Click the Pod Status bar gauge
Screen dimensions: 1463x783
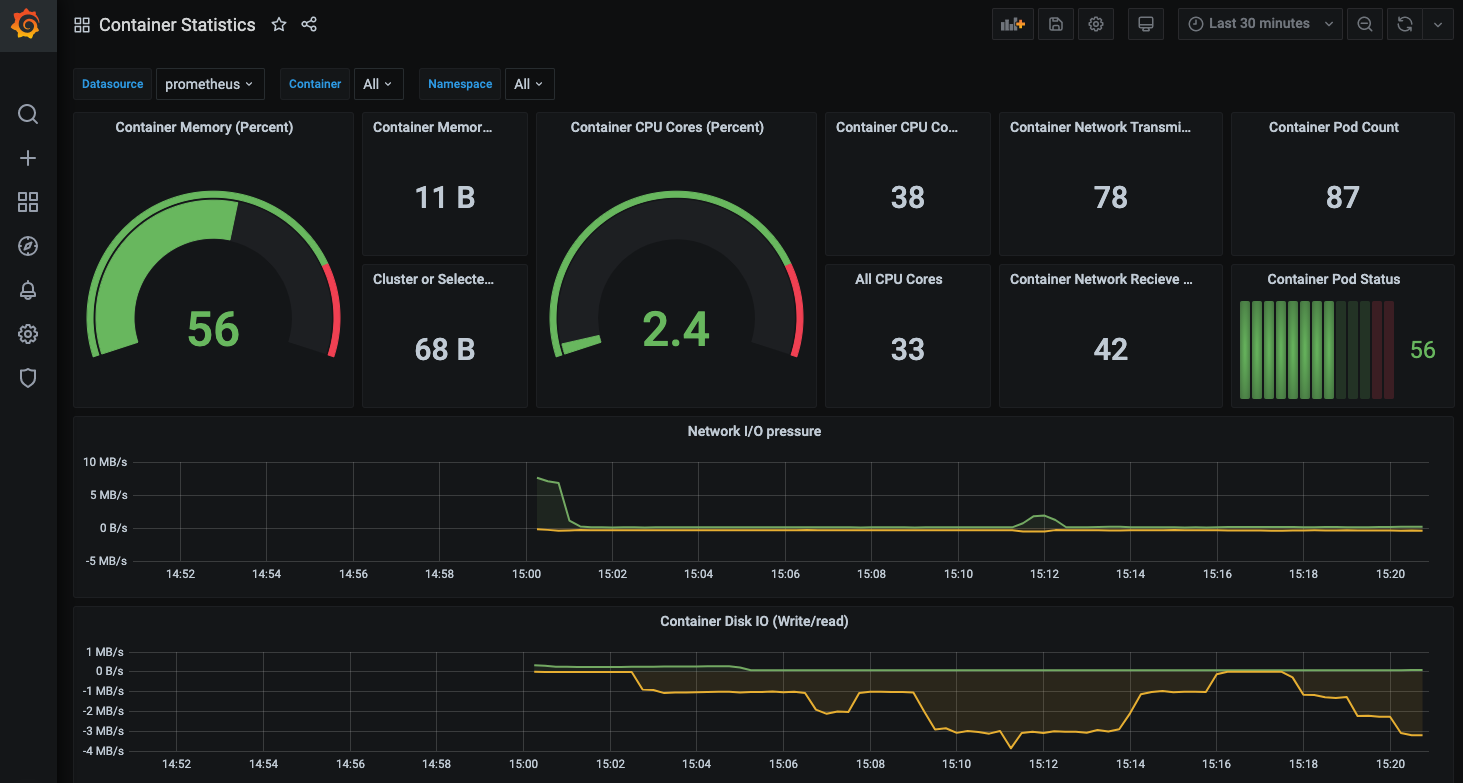tap(1317, 349)
